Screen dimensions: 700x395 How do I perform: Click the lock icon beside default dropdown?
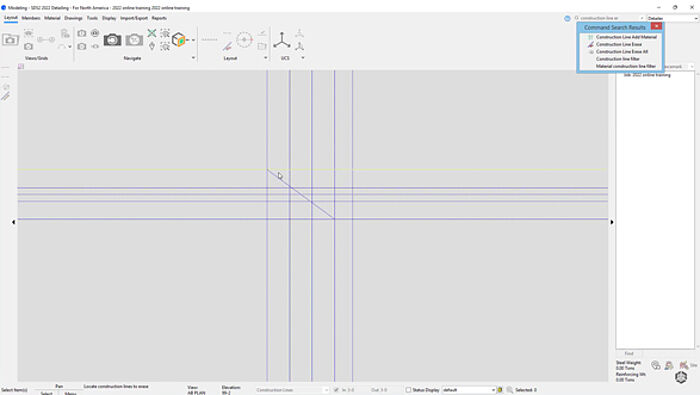pyautogui.click(x=500, y=390)
